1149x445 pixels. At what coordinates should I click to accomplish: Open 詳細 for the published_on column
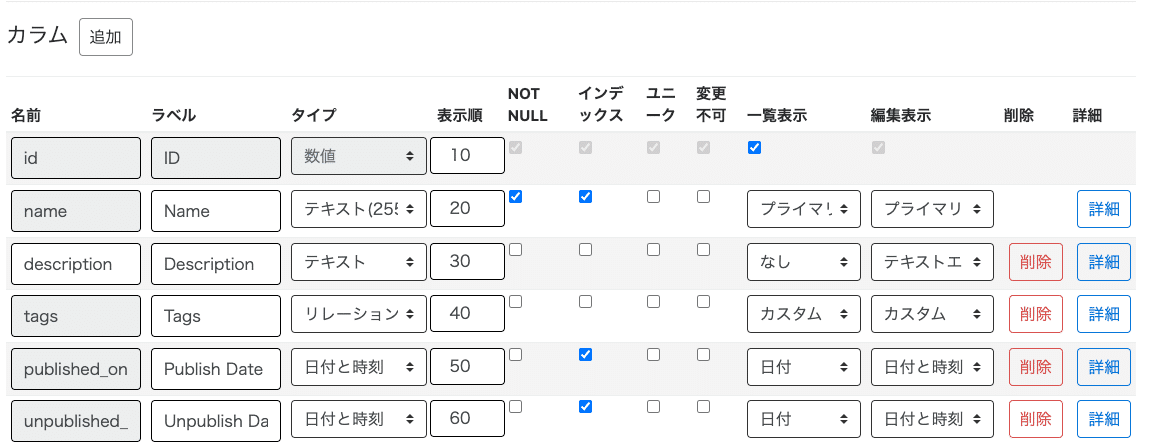(x=1103, y=368)
